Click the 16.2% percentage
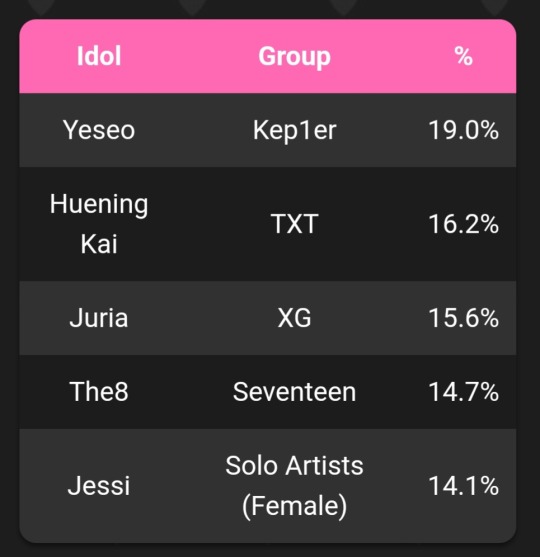The height and width of the screenshot is (557, 540). coord(464,224)
